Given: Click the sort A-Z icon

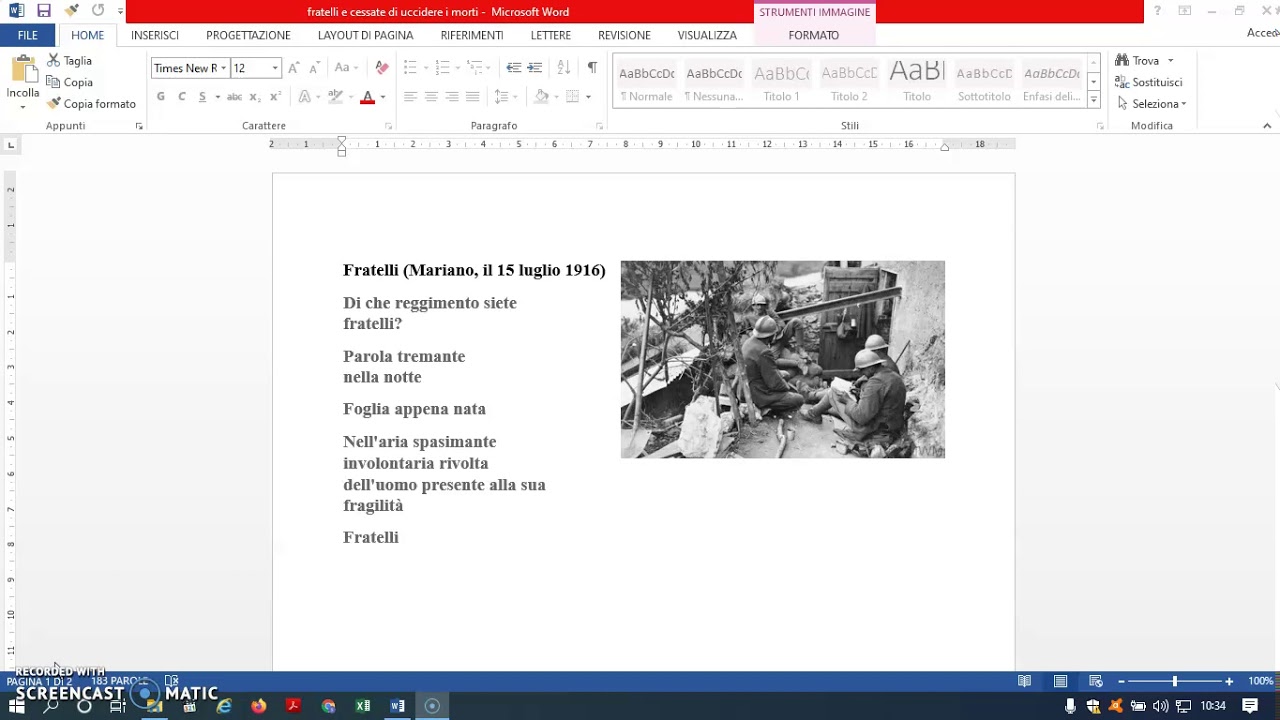Looking at the screenshot, I should (563, 68).
